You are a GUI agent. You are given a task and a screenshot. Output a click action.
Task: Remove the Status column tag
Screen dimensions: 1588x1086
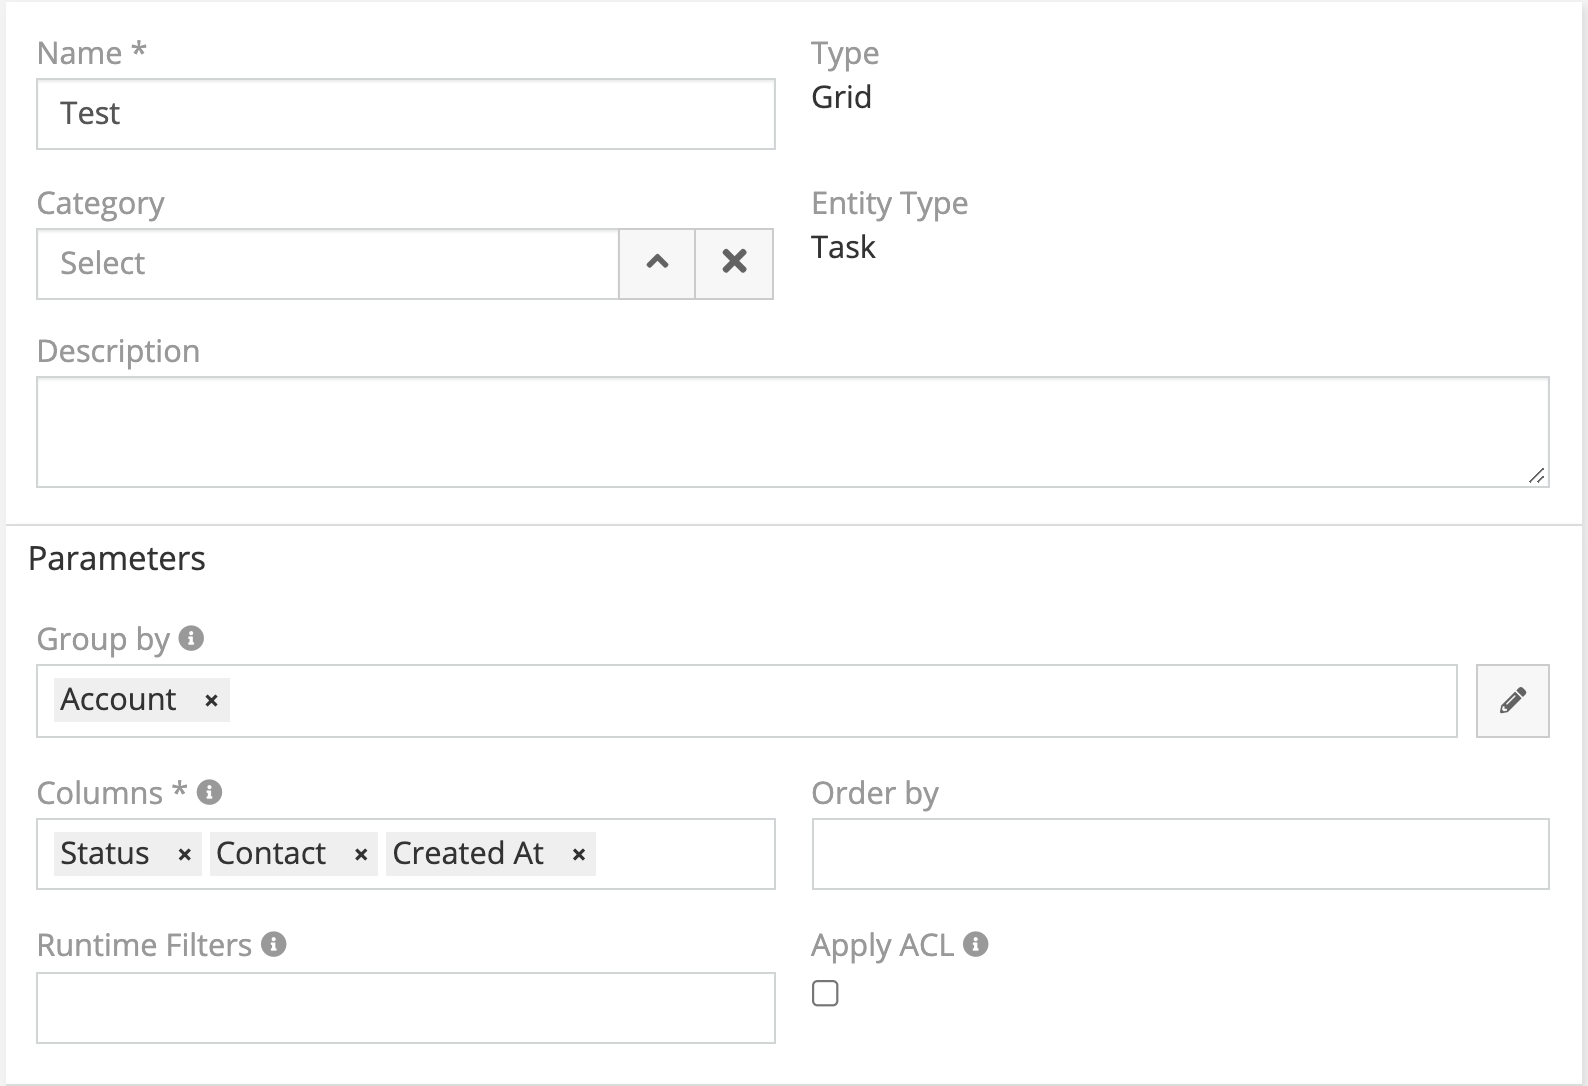click(184, 855)
